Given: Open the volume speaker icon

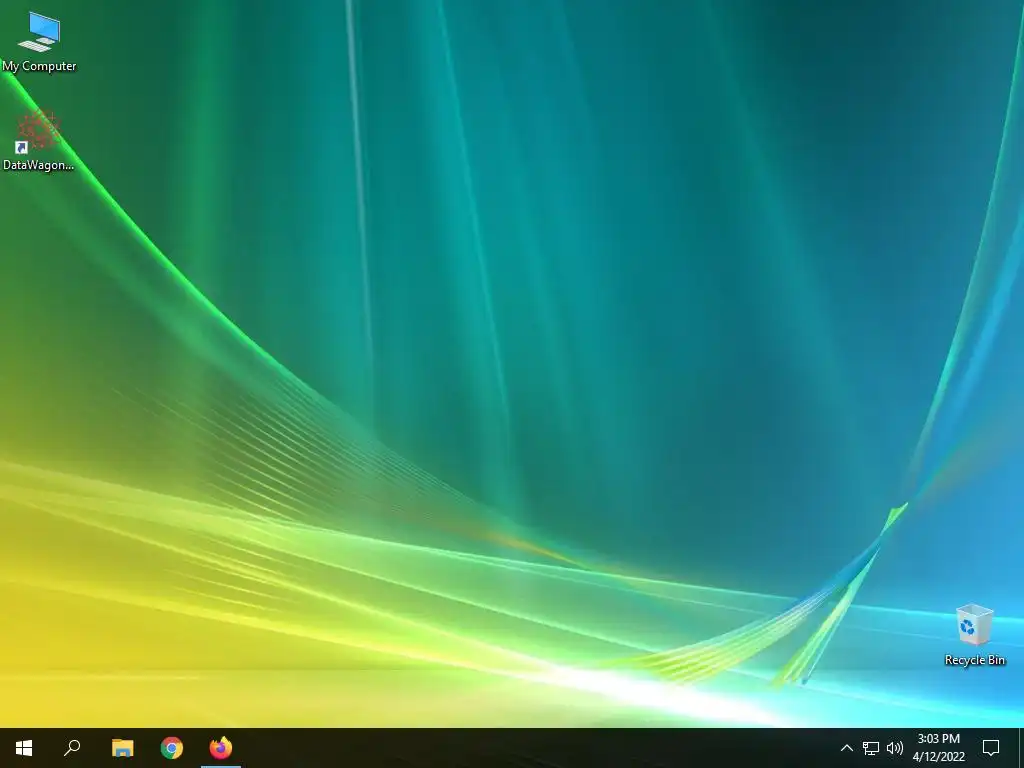Looking at the screenshot, I should [895, 748].
